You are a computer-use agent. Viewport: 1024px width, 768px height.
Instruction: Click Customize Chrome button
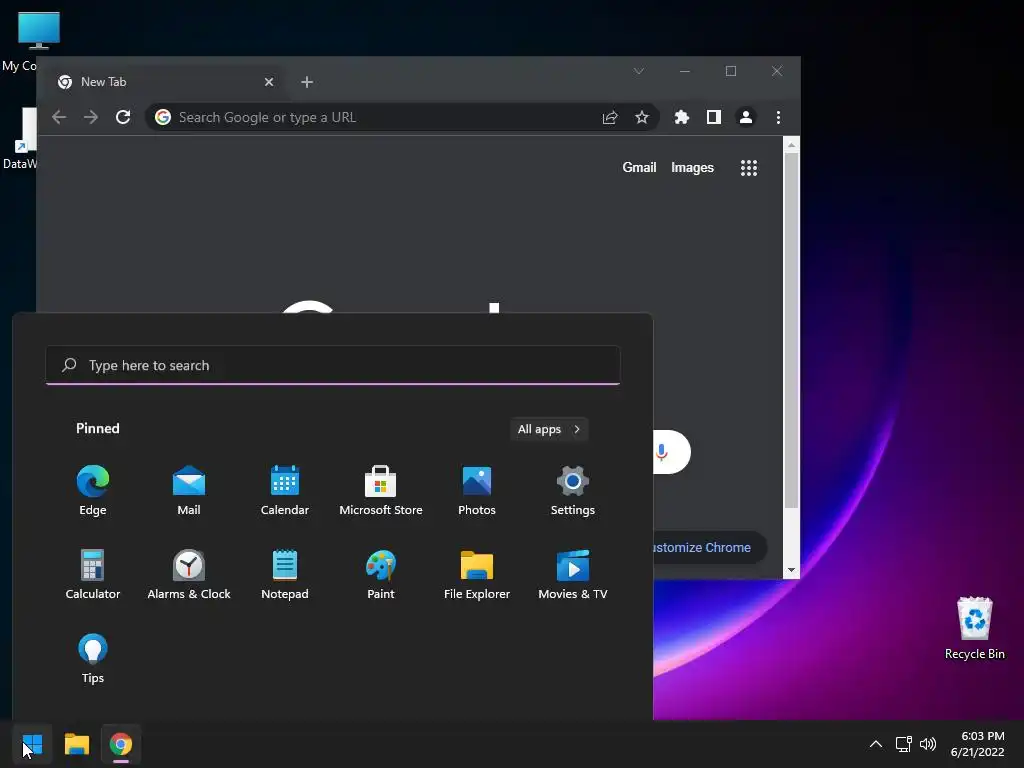click(709, 547)
